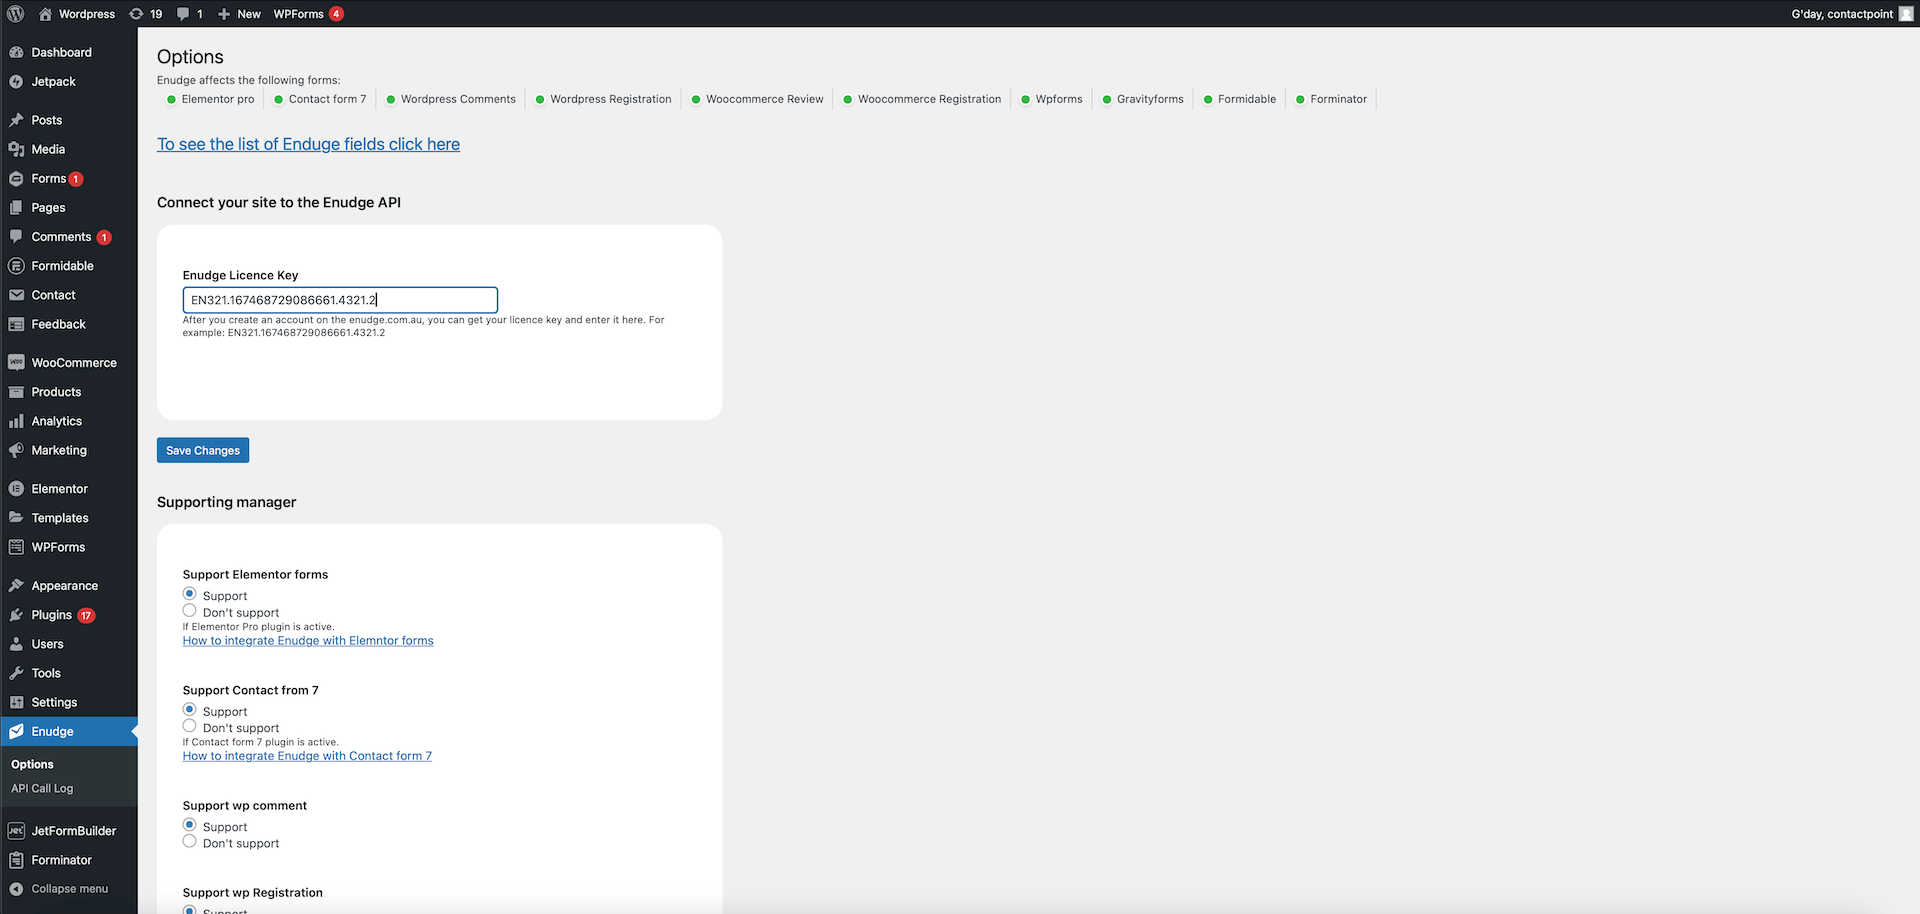Screen dimensions: 1920x914
Task: Click the Jetpack sidebar icon
Action: click(16, 82)
